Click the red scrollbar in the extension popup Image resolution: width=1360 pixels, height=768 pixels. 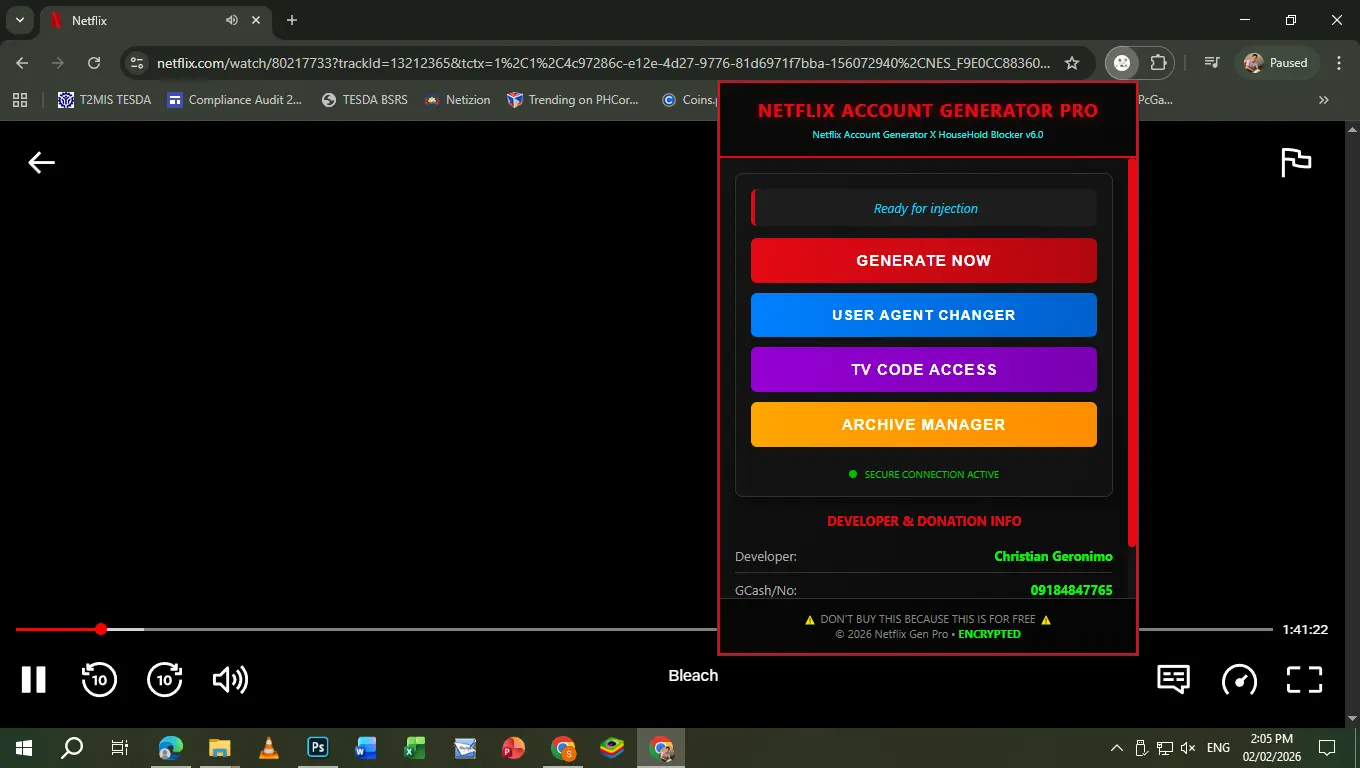(1132, 352)
